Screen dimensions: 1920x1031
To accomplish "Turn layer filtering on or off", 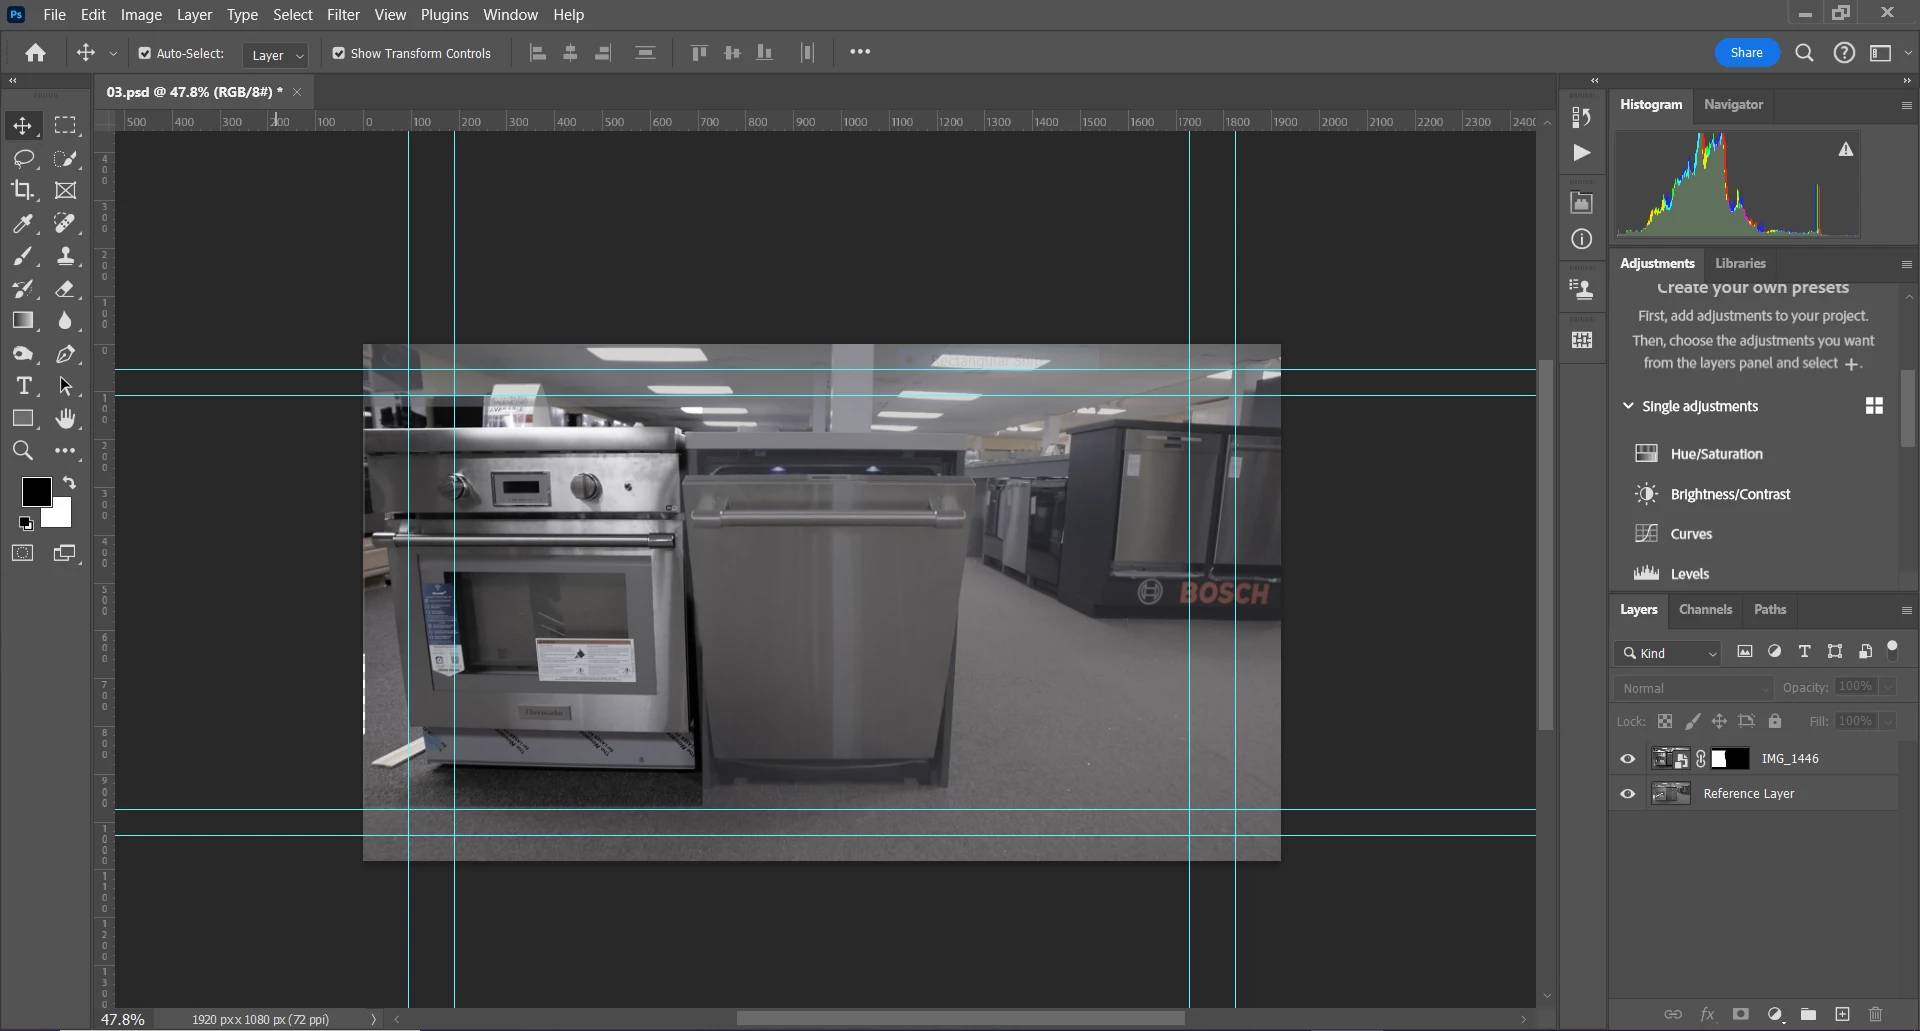I will point(1892,649).
